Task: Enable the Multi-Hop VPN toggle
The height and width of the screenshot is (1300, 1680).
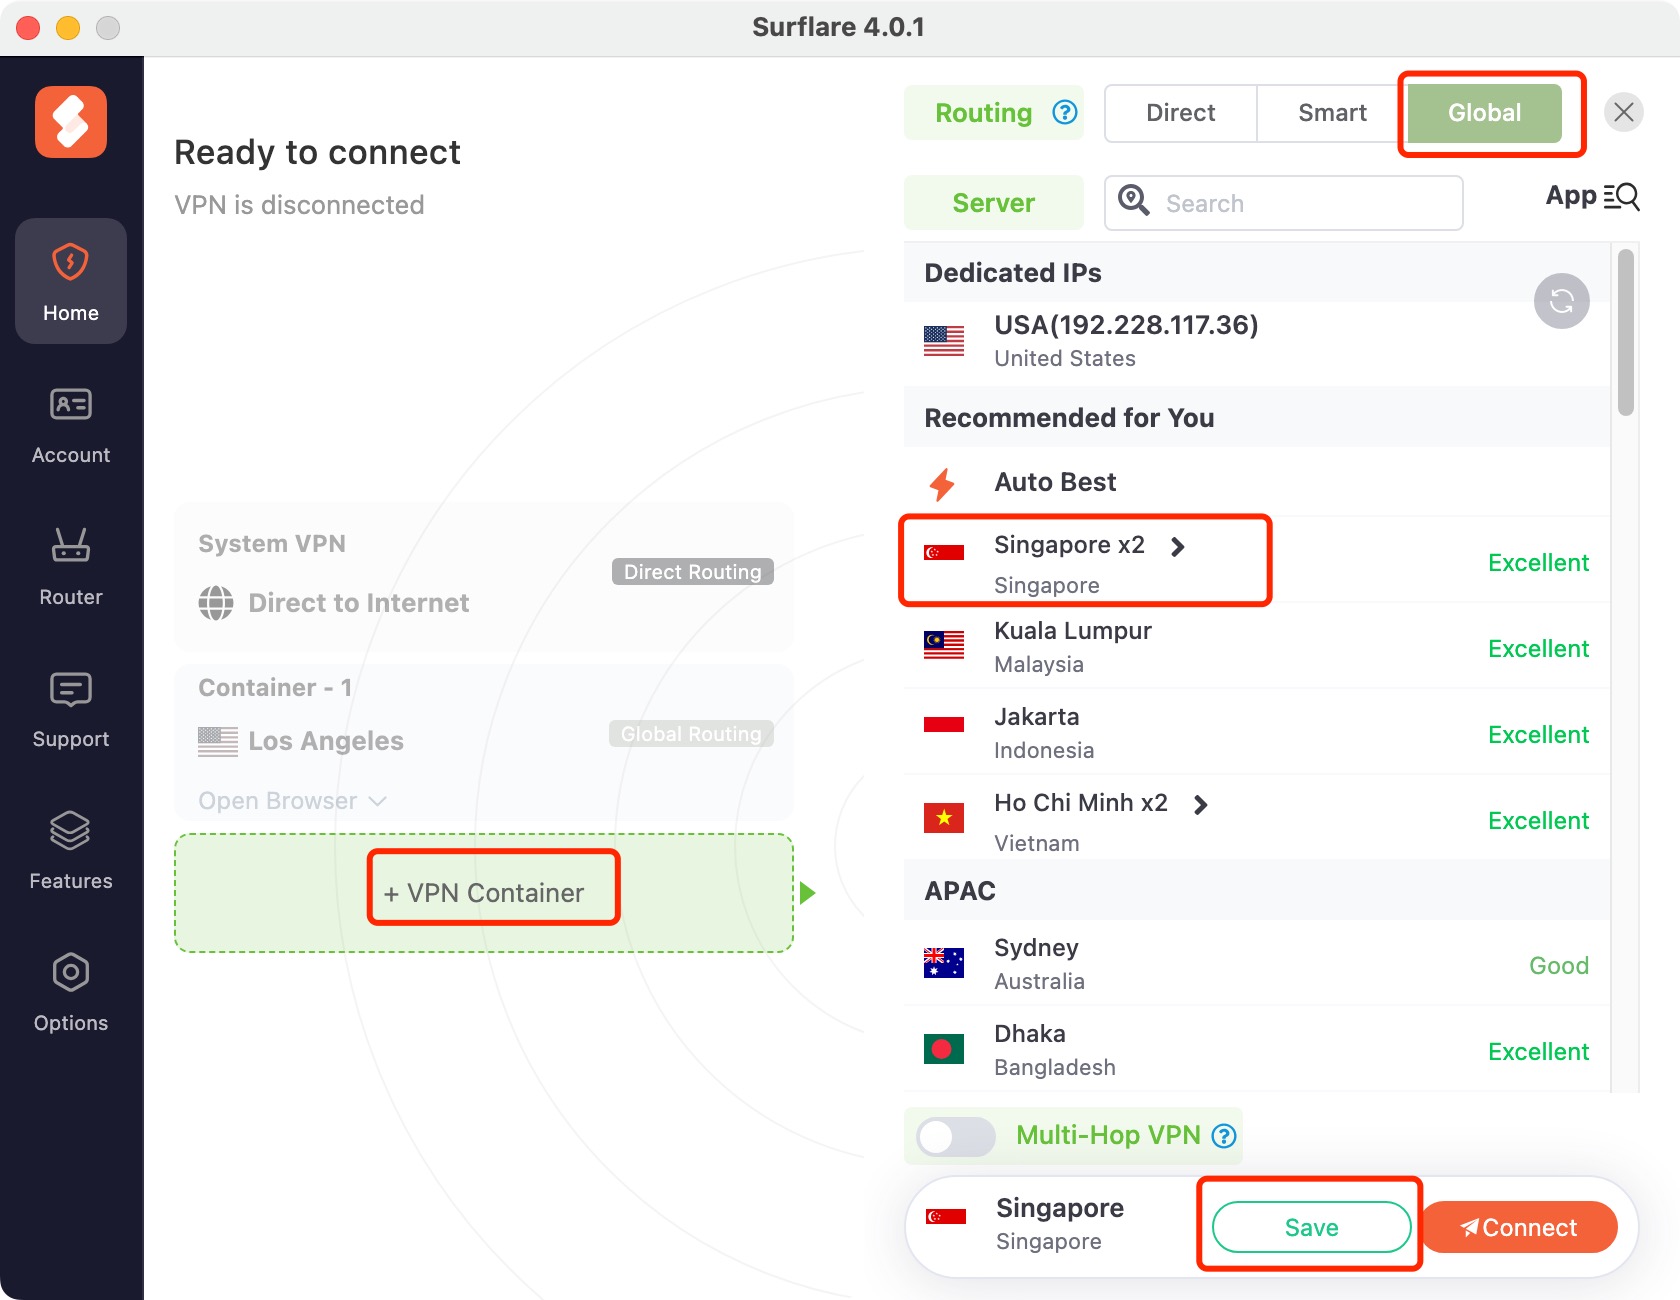Action: click(953, 1136)
